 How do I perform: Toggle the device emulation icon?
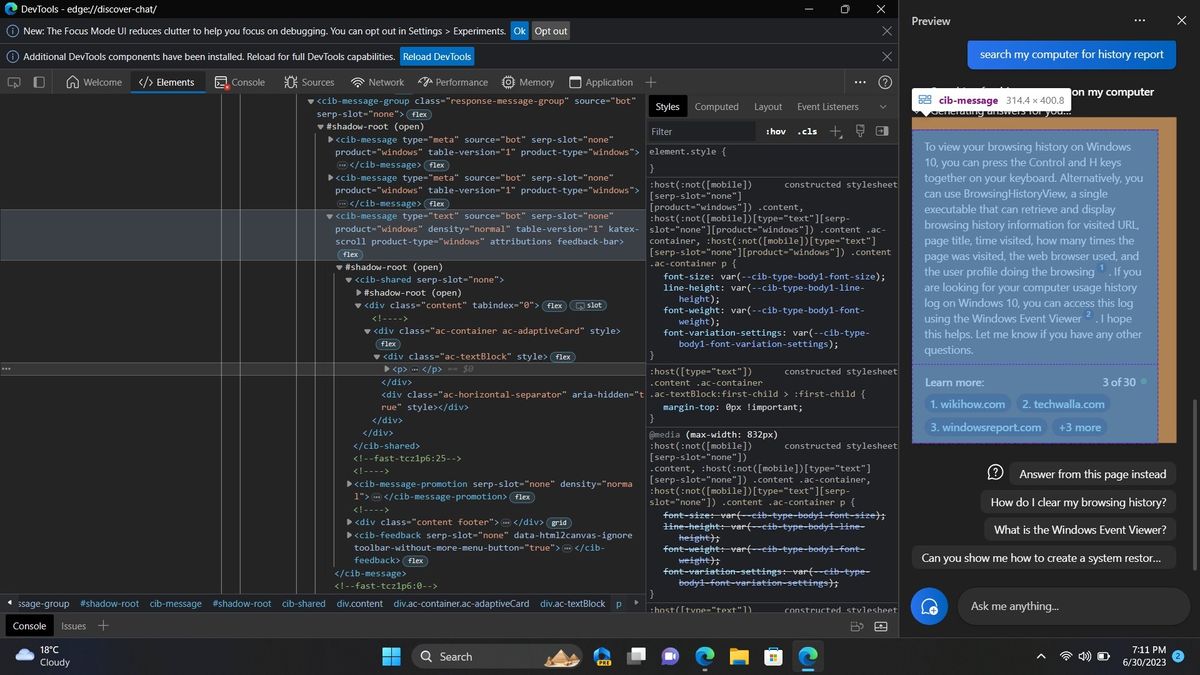38,82
